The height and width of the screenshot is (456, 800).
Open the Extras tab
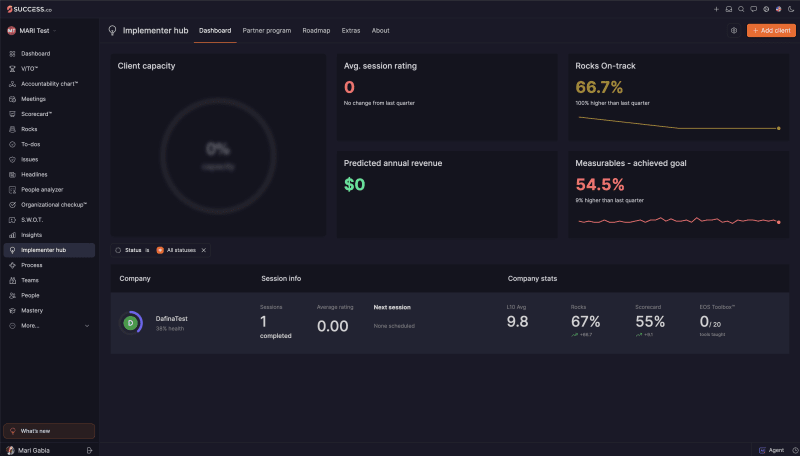[351, 31]
